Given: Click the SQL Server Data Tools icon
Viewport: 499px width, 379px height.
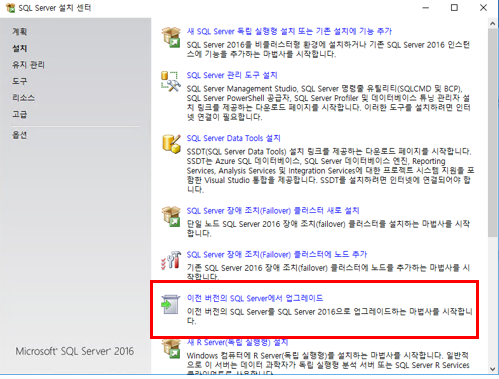Looking at the screenshot, I should 171,144.
